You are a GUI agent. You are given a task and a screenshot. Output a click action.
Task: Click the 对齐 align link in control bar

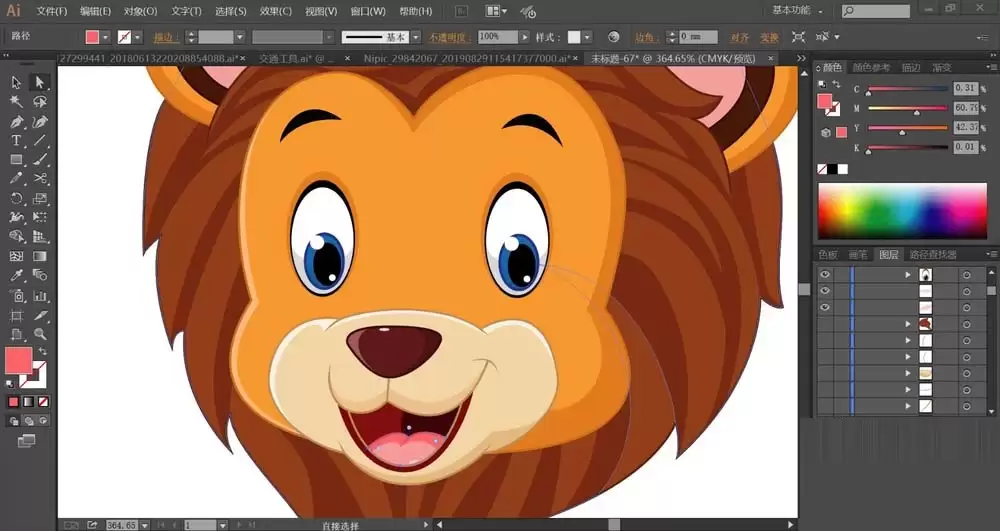click(x=739, y=37)
